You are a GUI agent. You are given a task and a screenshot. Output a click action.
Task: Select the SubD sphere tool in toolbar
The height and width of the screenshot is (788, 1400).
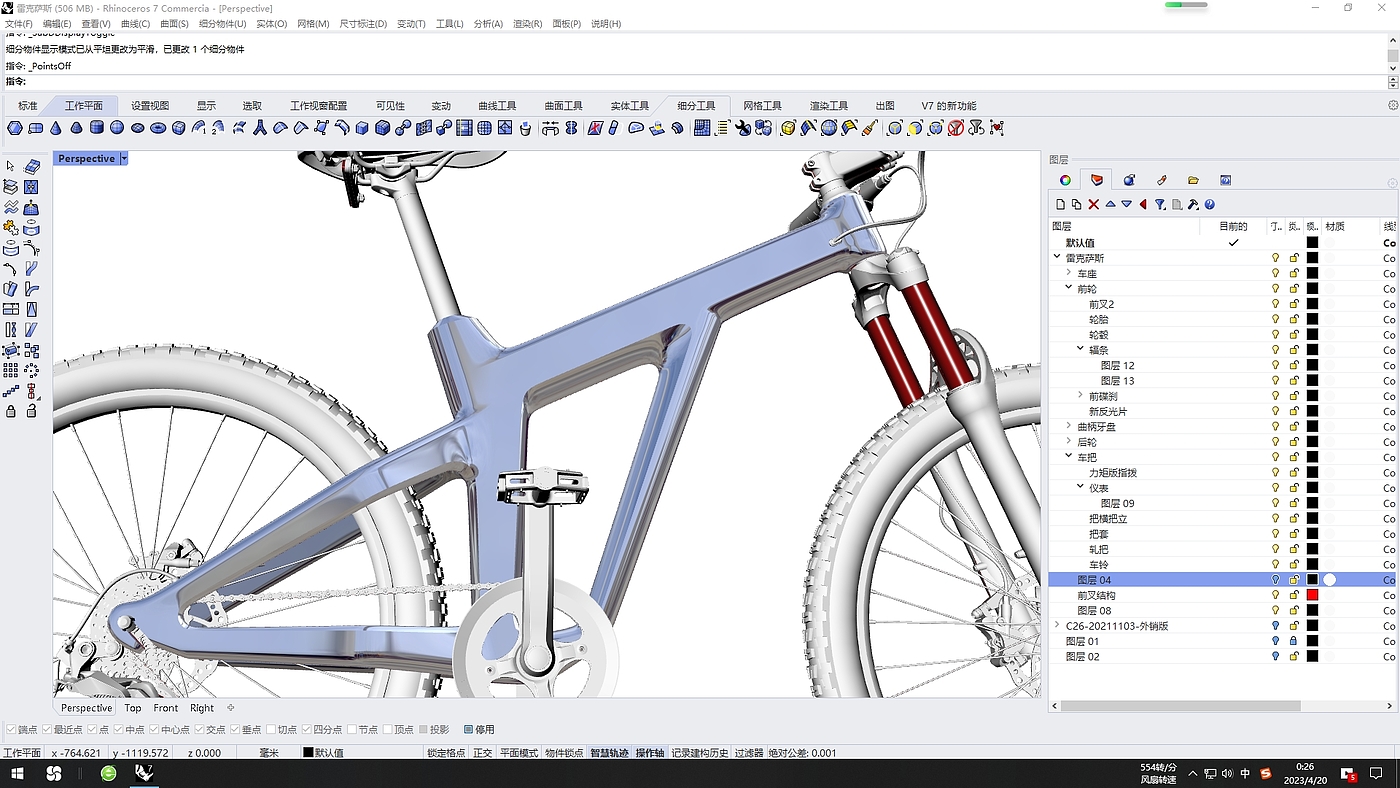117,128
